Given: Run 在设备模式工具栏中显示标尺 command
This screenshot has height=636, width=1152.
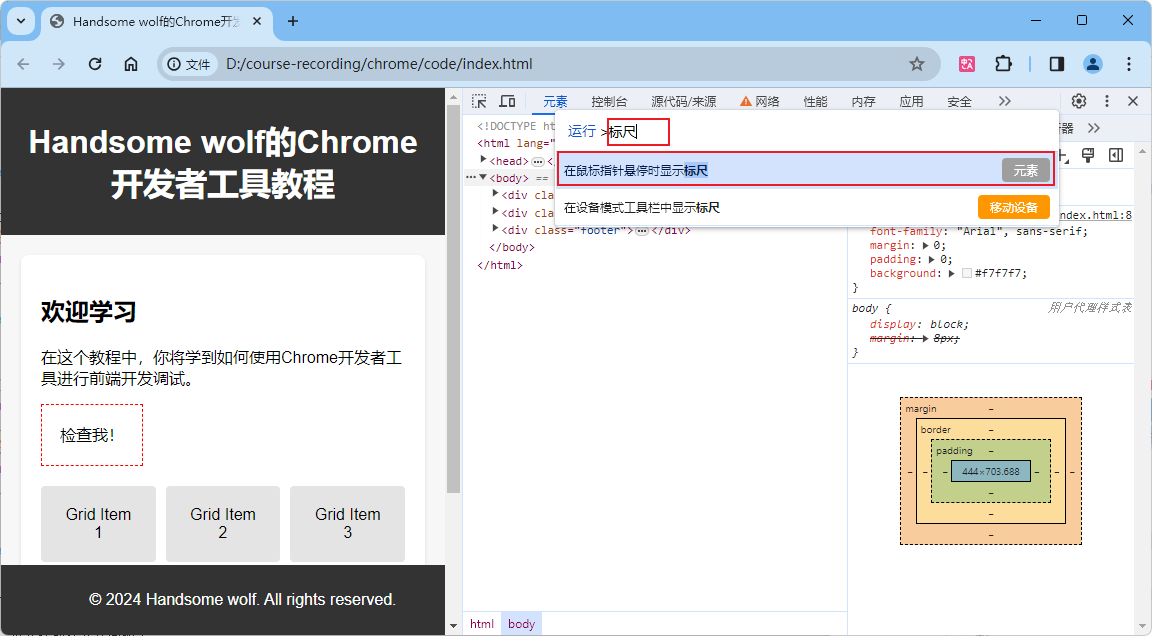Looking at the screenshot, I should pyautogui.click(x=806, y=207).
